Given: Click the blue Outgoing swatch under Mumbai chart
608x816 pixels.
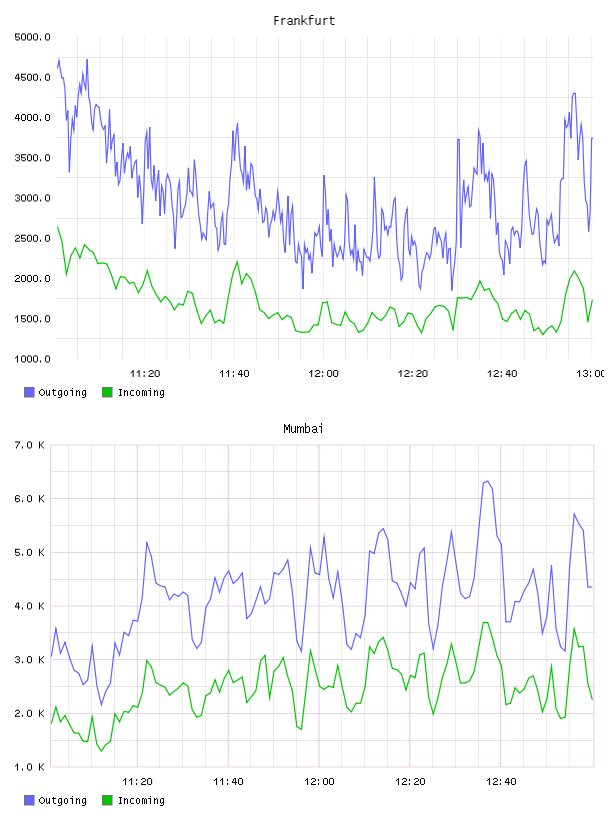Looking at the screenshot, I should (x=29, y=800).
